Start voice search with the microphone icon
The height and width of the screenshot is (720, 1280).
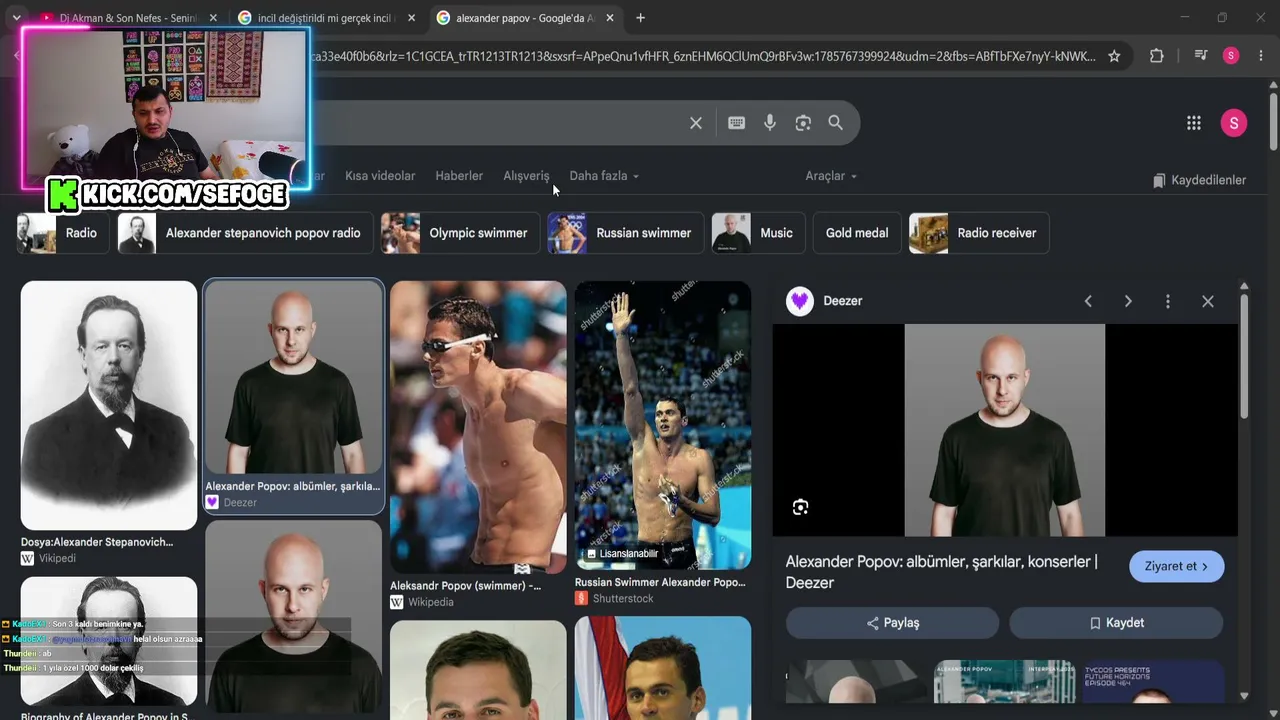770,123
